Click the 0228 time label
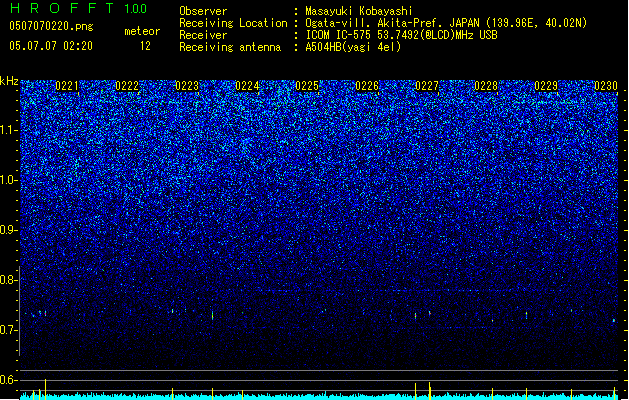Image resolution: width=629 pixels, height=400 pixels. [486, 86]
